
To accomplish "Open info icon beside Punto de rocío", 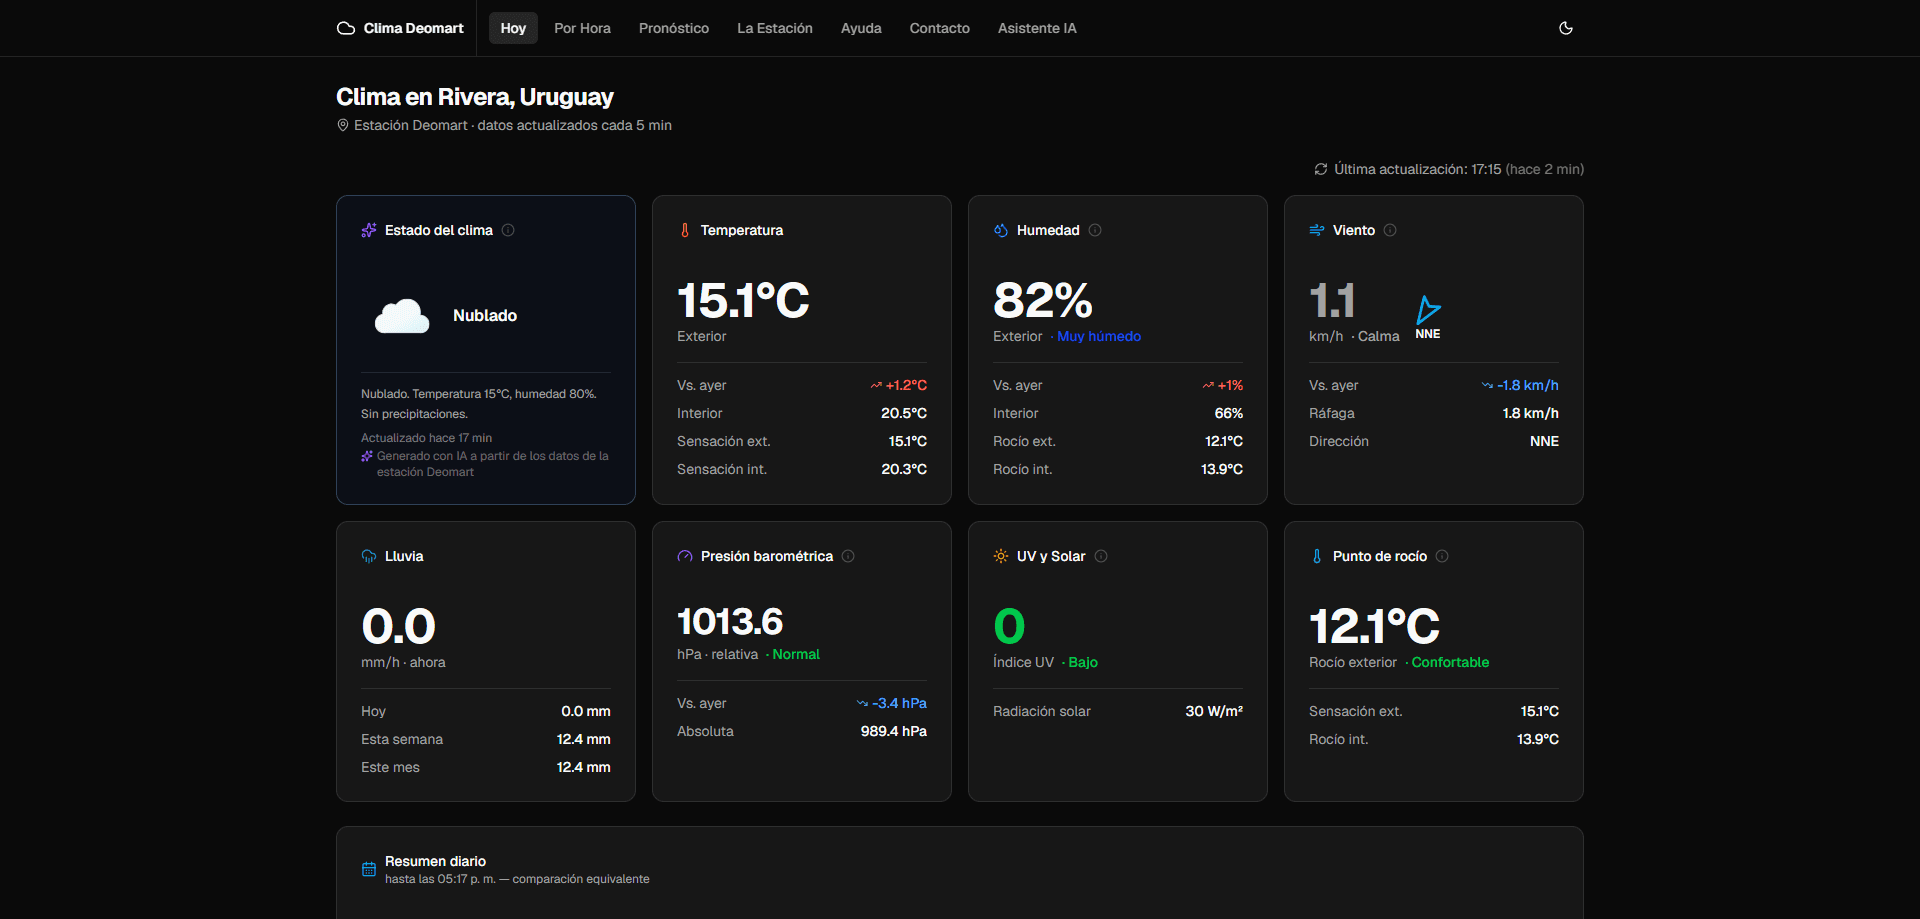I will point(1442,556).
